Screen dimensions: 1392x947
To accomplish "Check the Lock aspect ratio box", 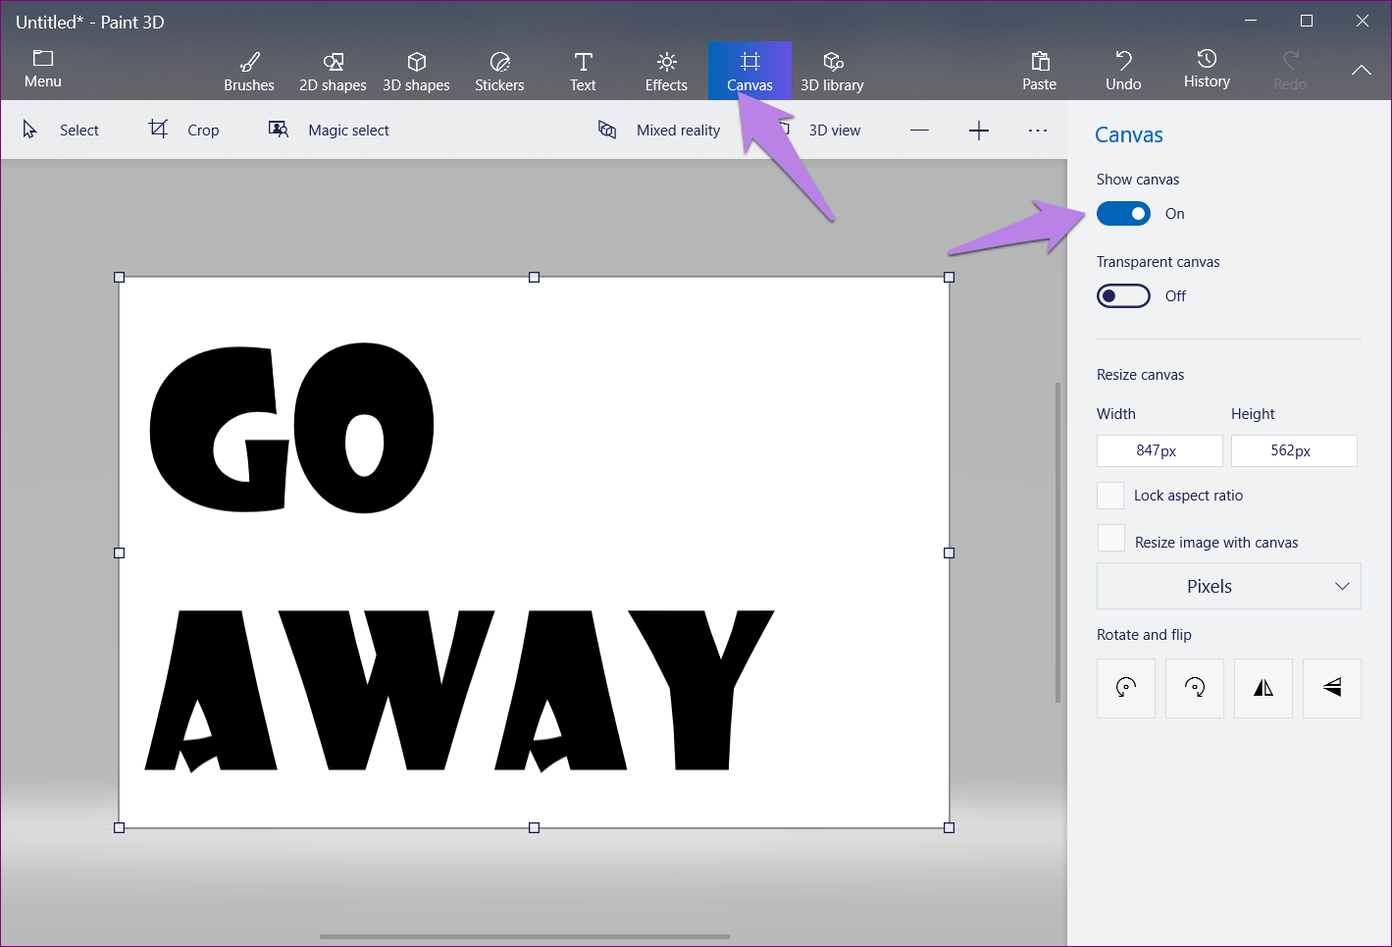I will point(1110,496).
